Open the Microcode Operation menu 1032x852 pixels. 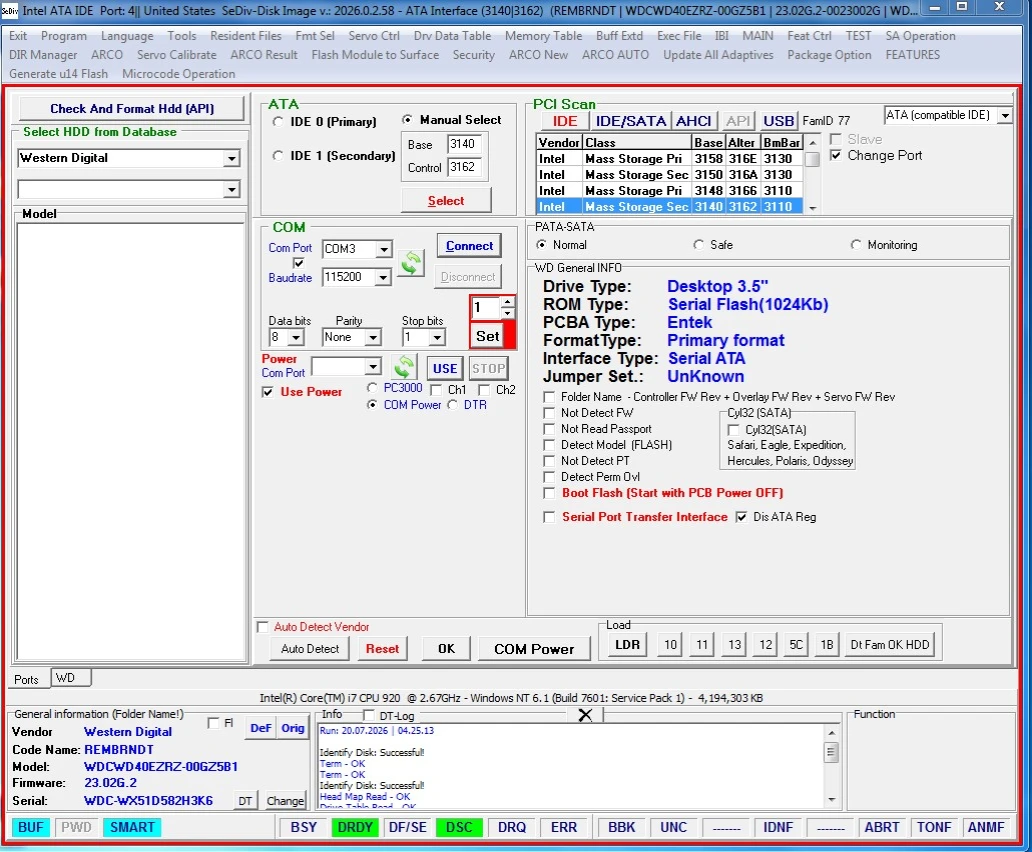tap(178, 74)
